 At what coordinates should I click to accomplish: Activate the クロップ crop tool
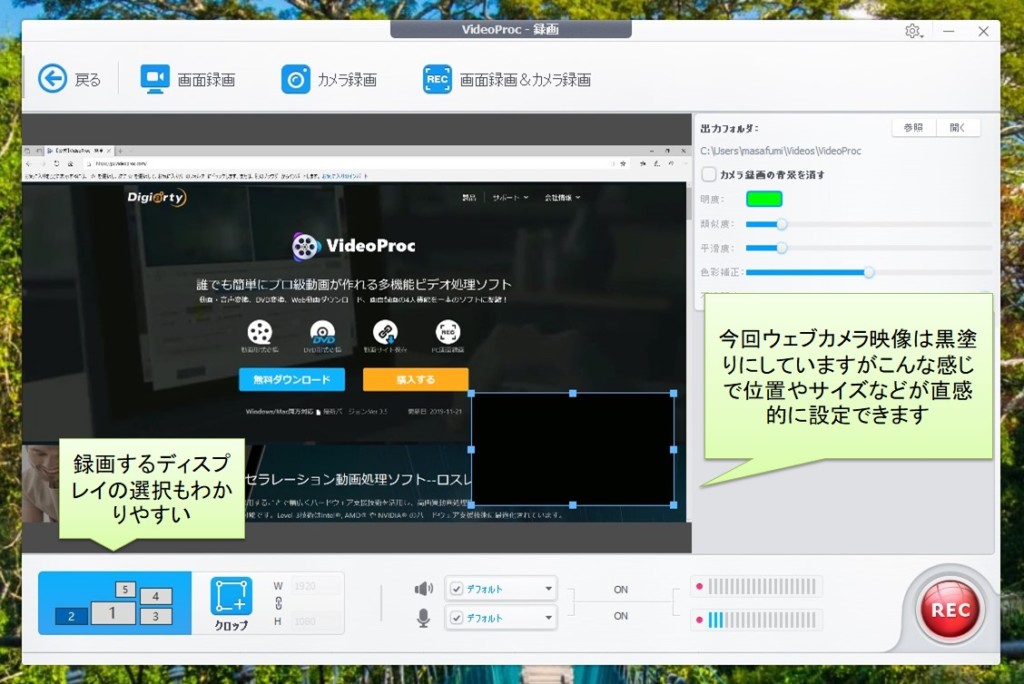point(231,604)
